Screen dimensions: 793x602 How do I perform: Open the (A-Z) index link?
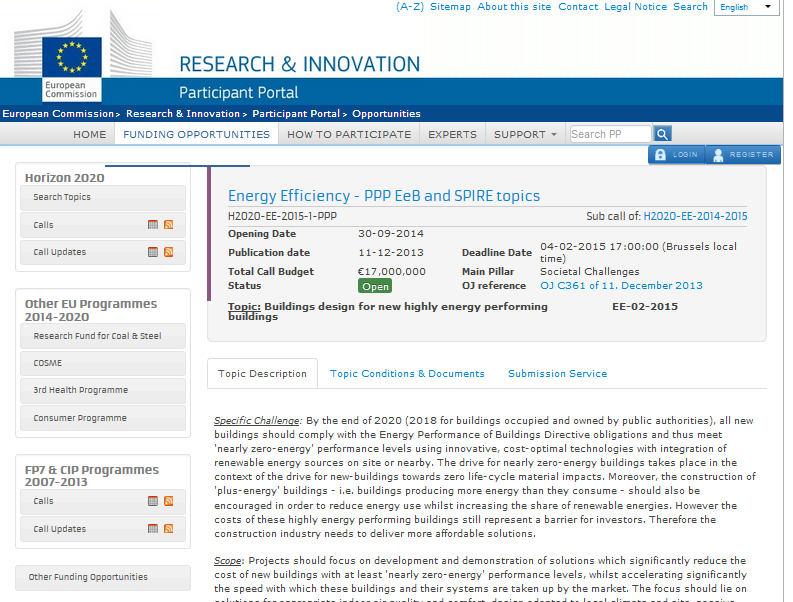(x=410, y=7)
